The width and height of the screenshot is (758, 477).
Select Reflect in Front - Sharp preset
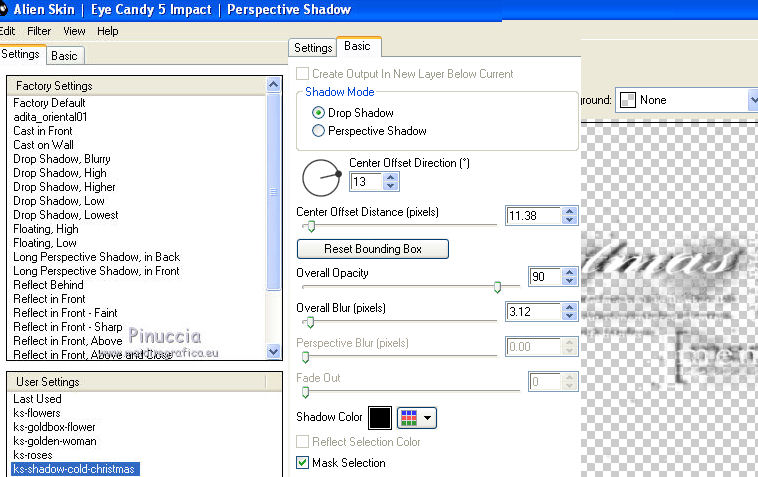coord(68,327)
